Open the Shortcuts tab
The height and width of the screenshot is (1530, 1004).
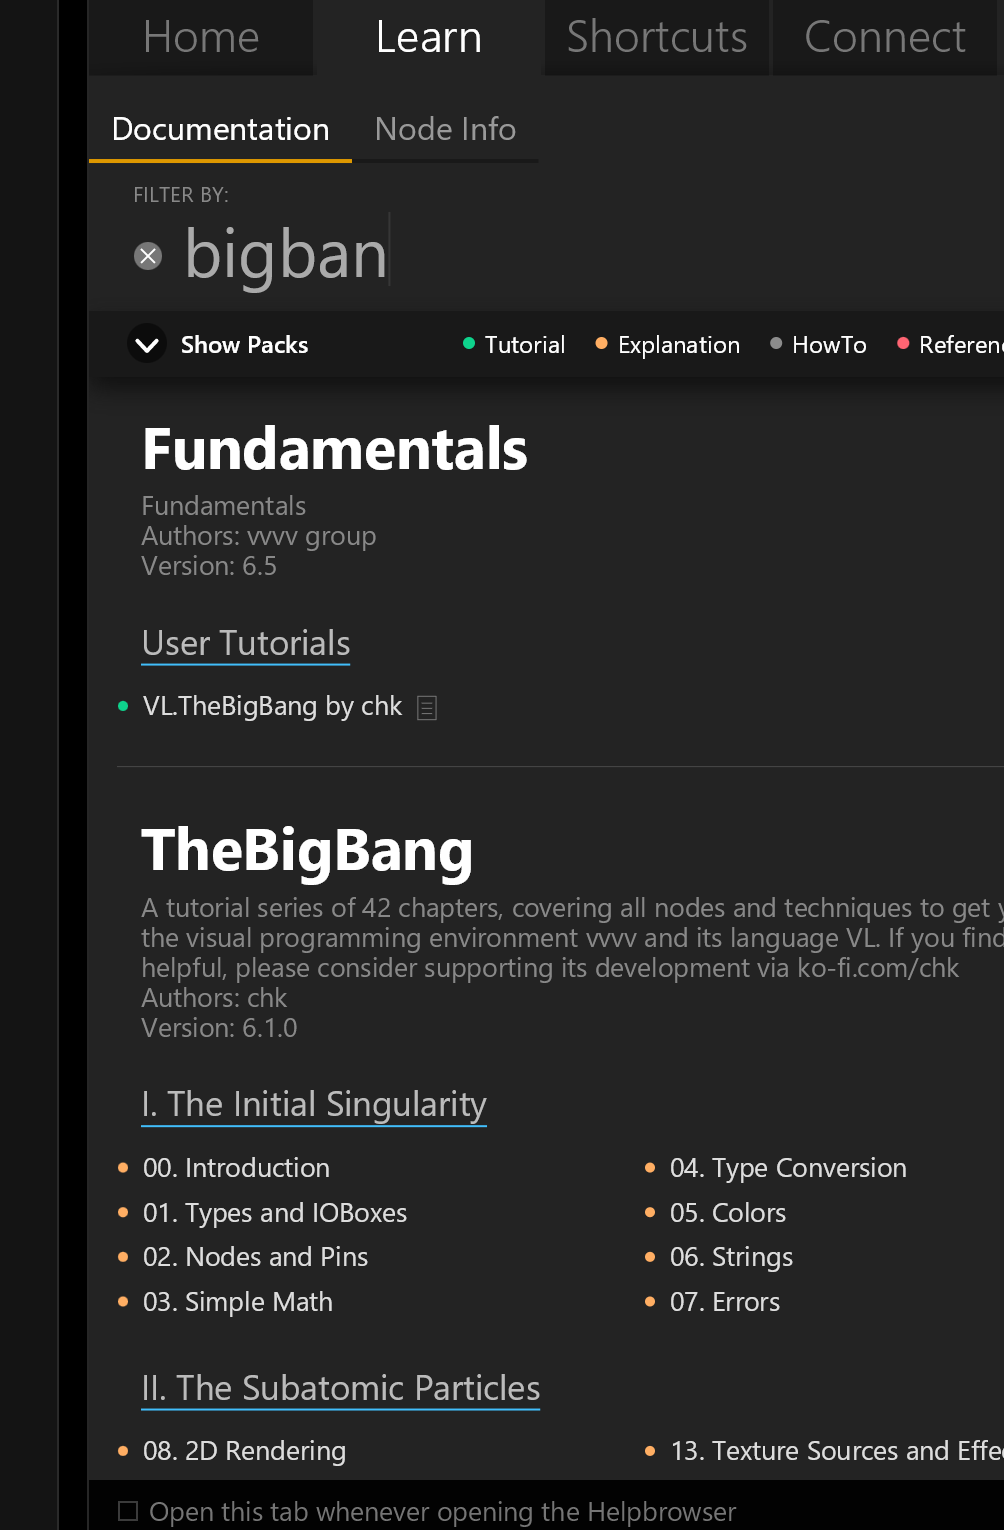point(657,37)
